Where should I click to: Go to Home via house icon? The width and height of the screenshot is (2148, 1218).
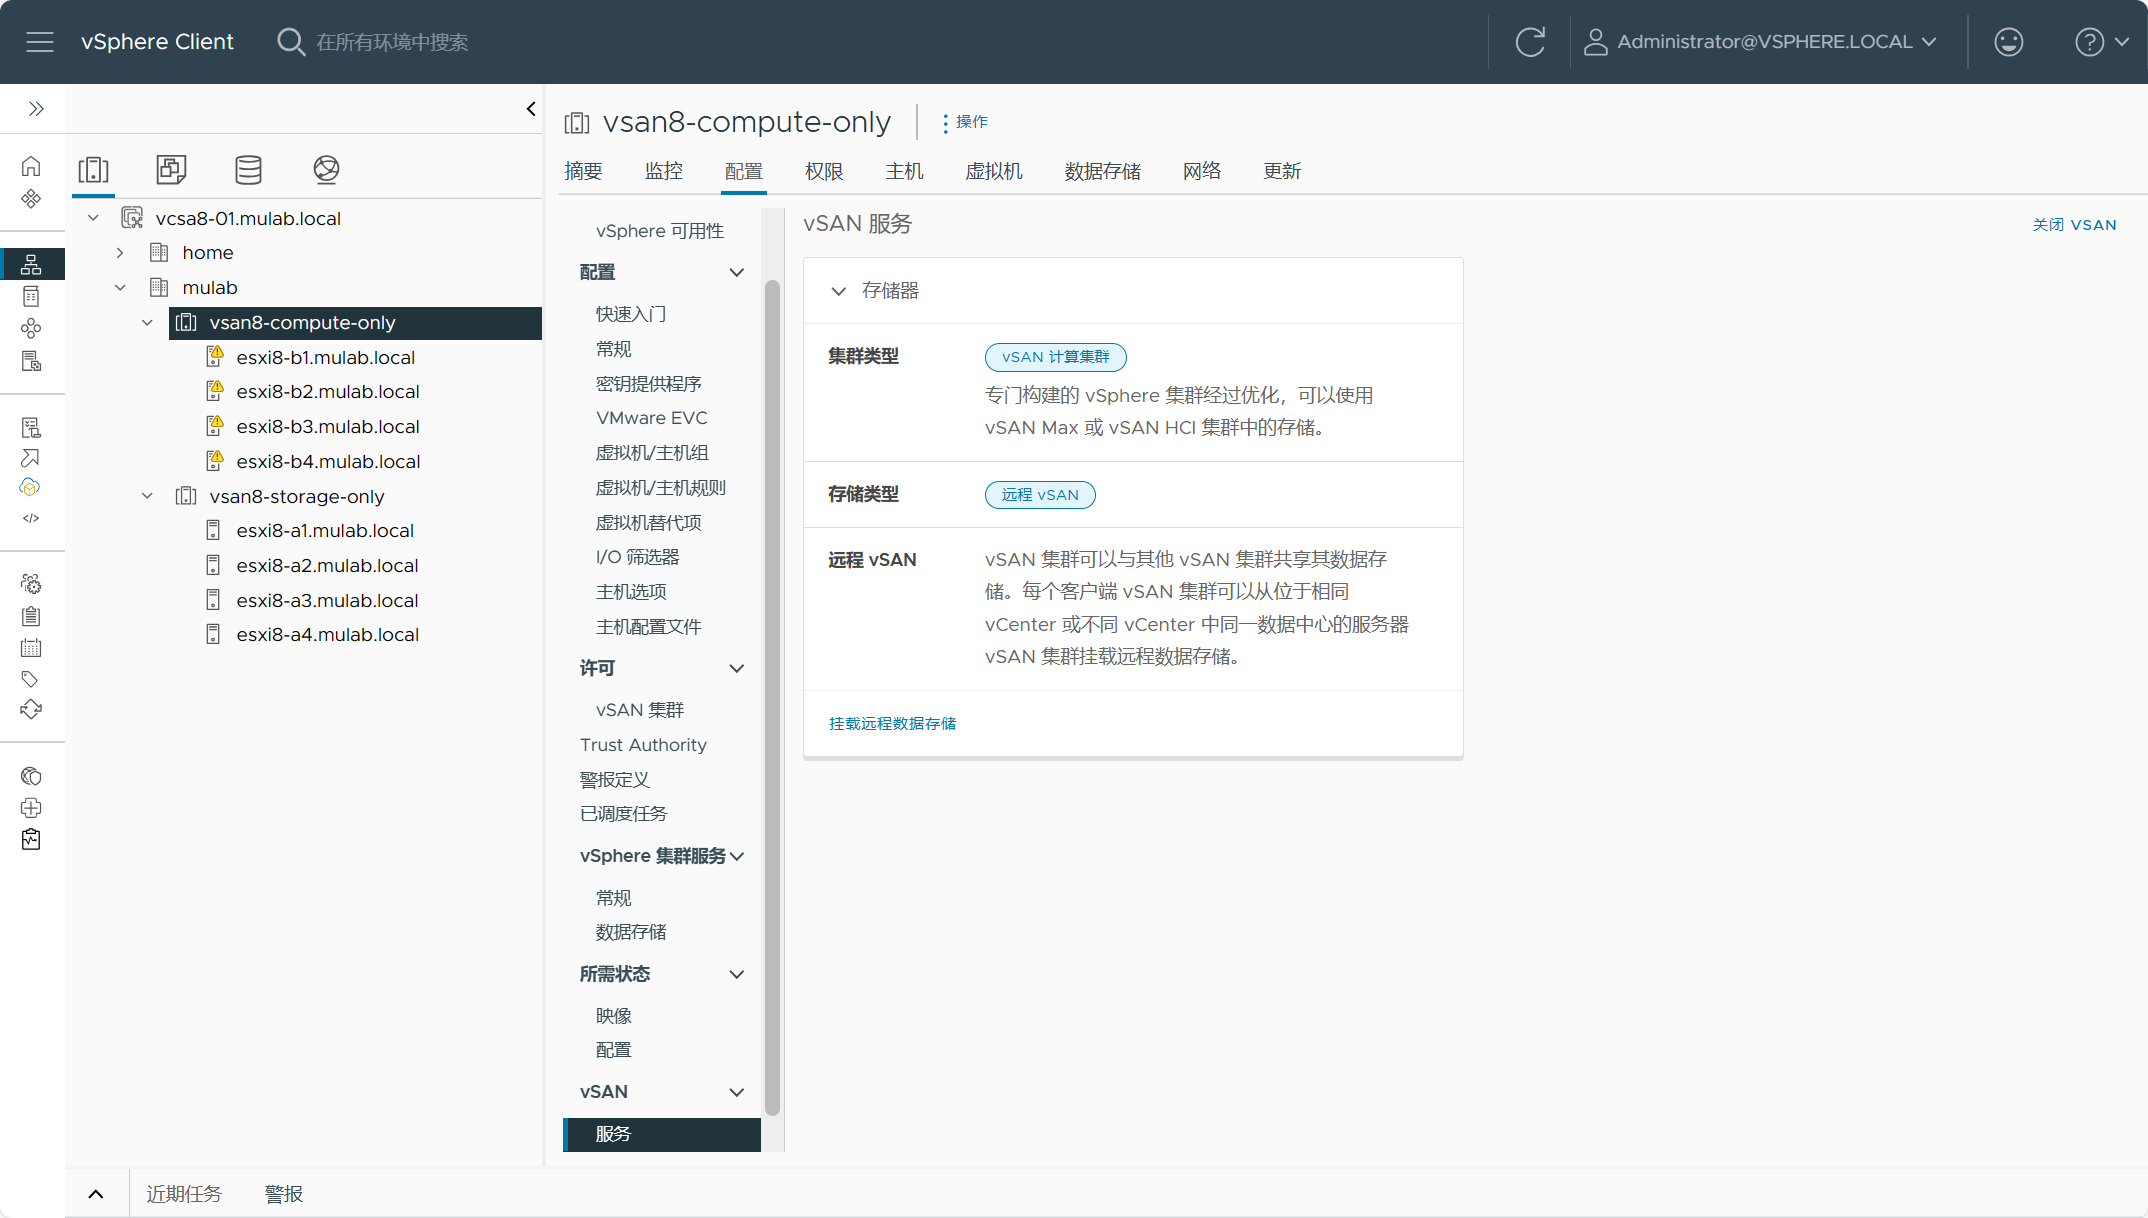point(31,166)
